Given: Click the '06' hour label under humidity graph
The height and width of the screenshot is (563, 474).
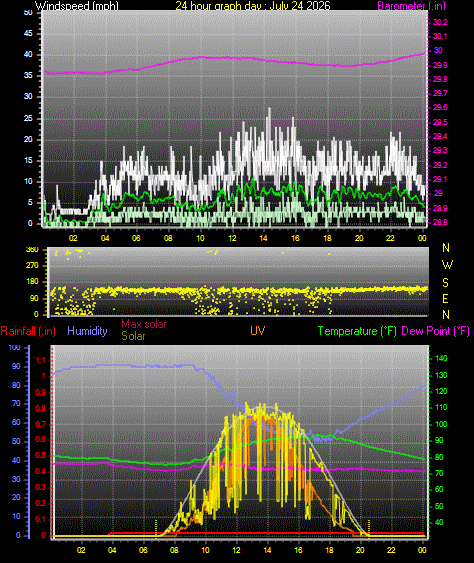Looking at the screenshot, I should (143, 550).
